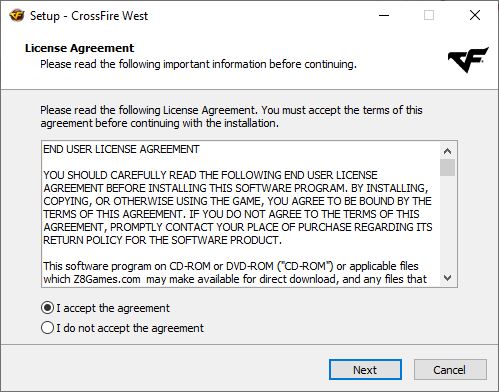The image size is (499, 392).
Task: Click the CrossFire icon in the title bar
Action: (x=17, y=15)
